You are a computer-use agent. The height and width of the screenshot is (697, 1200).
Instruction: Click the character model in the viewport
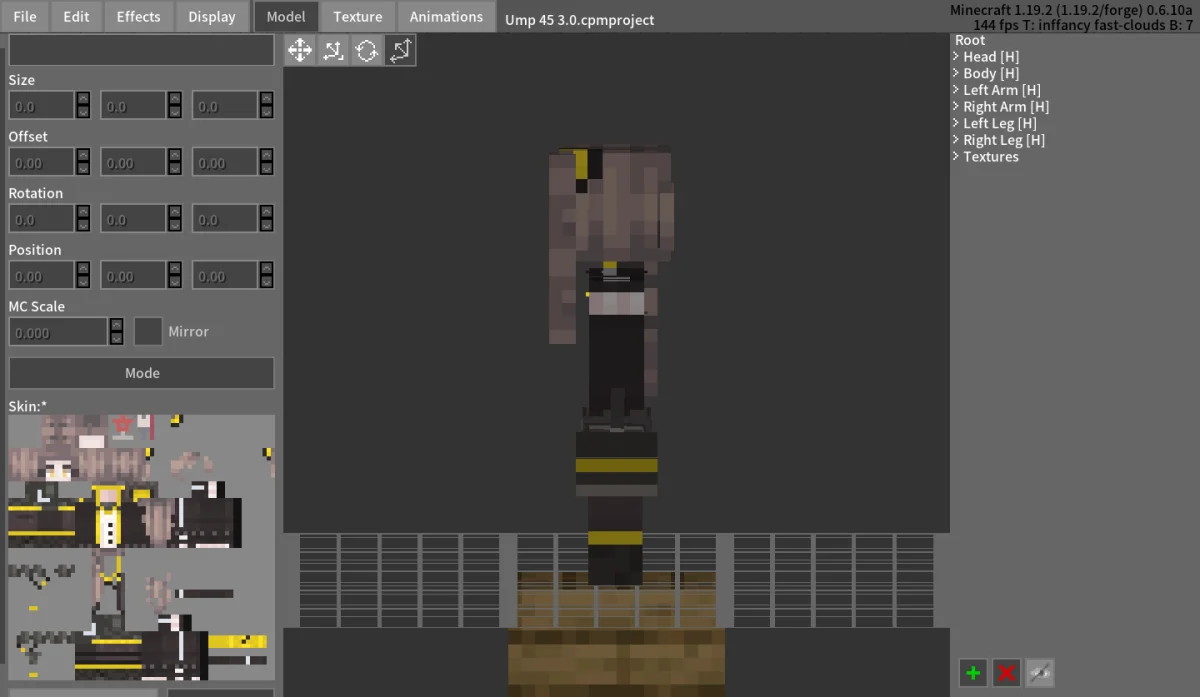tap(612, 365)
